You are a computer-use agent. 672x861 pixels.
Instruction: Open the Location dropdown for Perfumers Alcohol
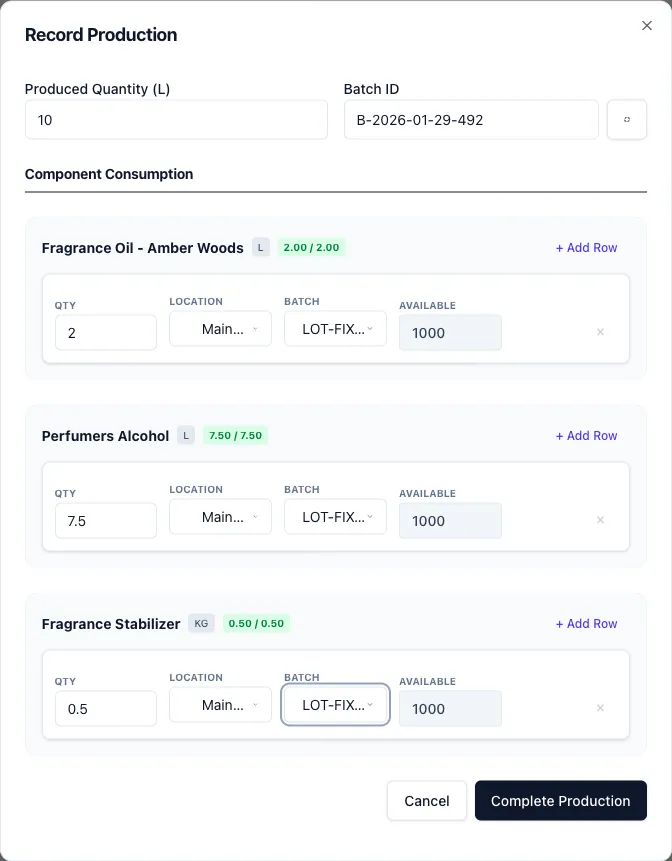[220, 516]
